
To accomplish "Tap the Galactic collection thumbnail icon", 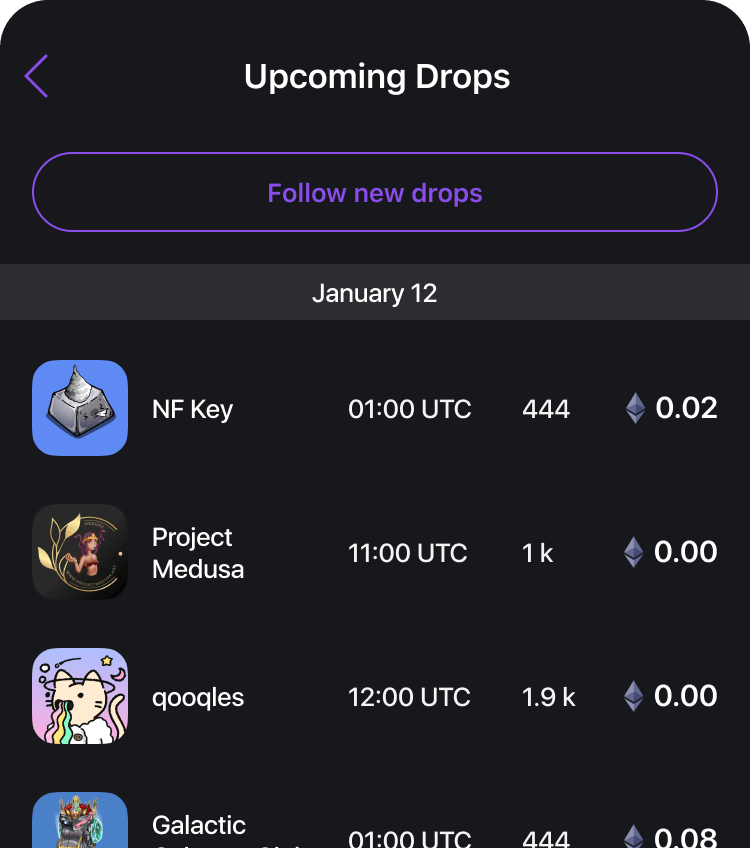I will 80,822.
